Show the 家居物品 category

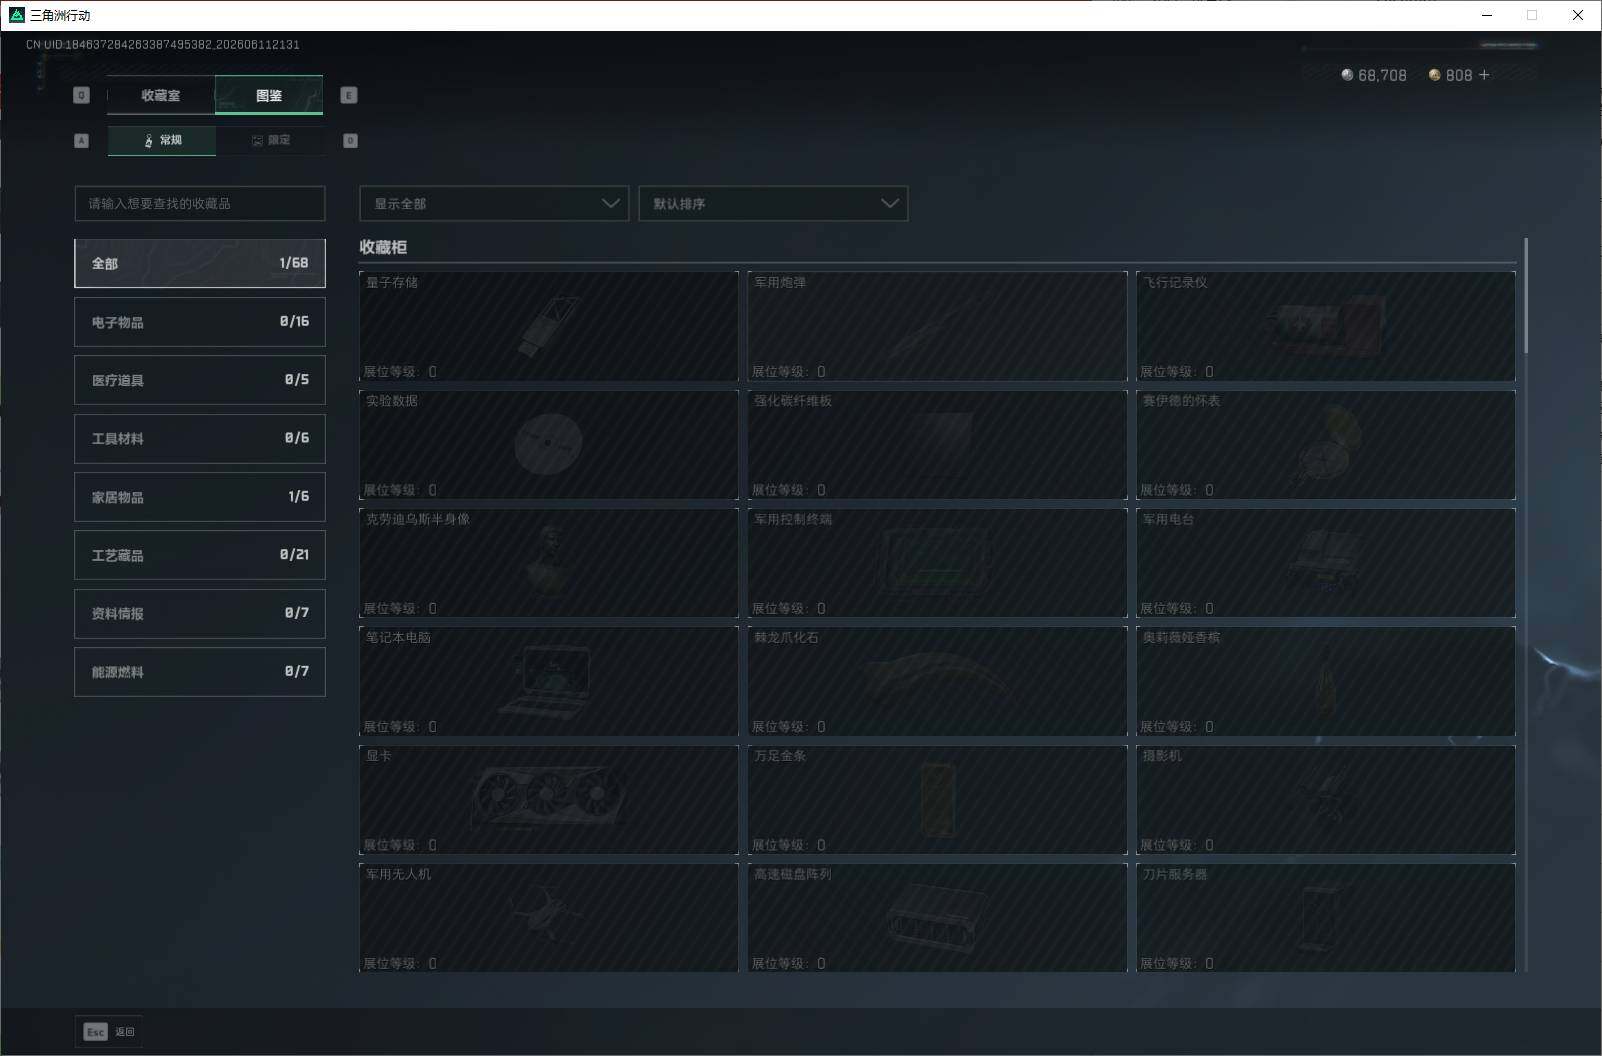tap(200, 497)
